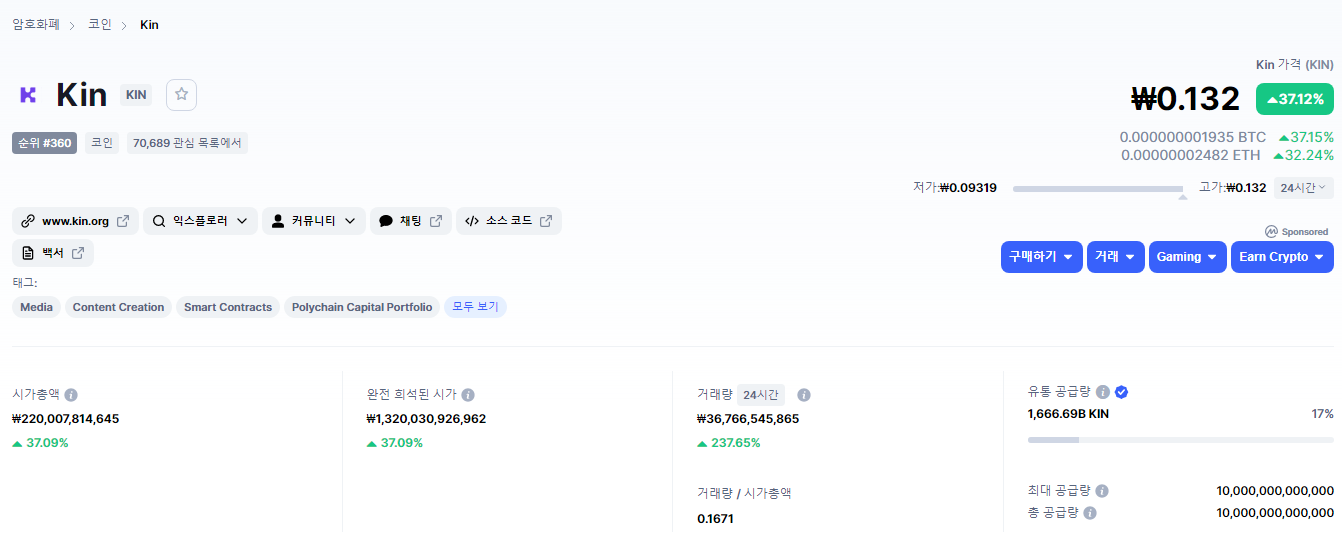Click info icon next to 최대 공급량

coord(1101,491)
